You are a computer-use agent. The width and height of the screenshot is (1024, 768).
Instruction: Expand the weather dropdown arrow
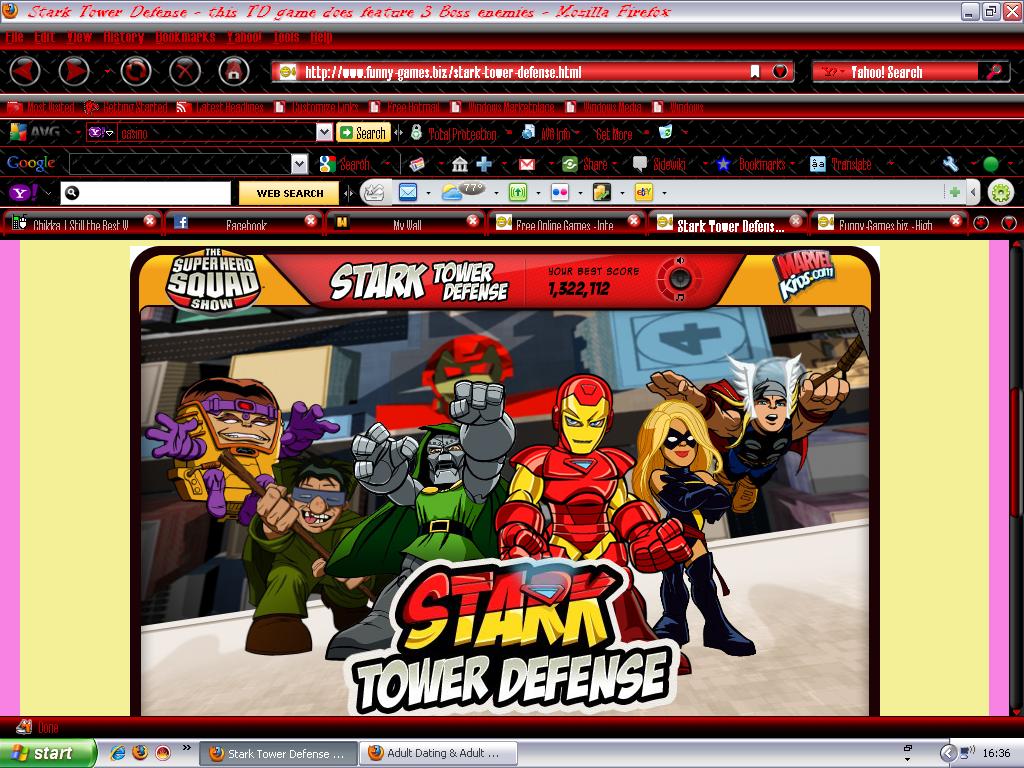(496, 193)
